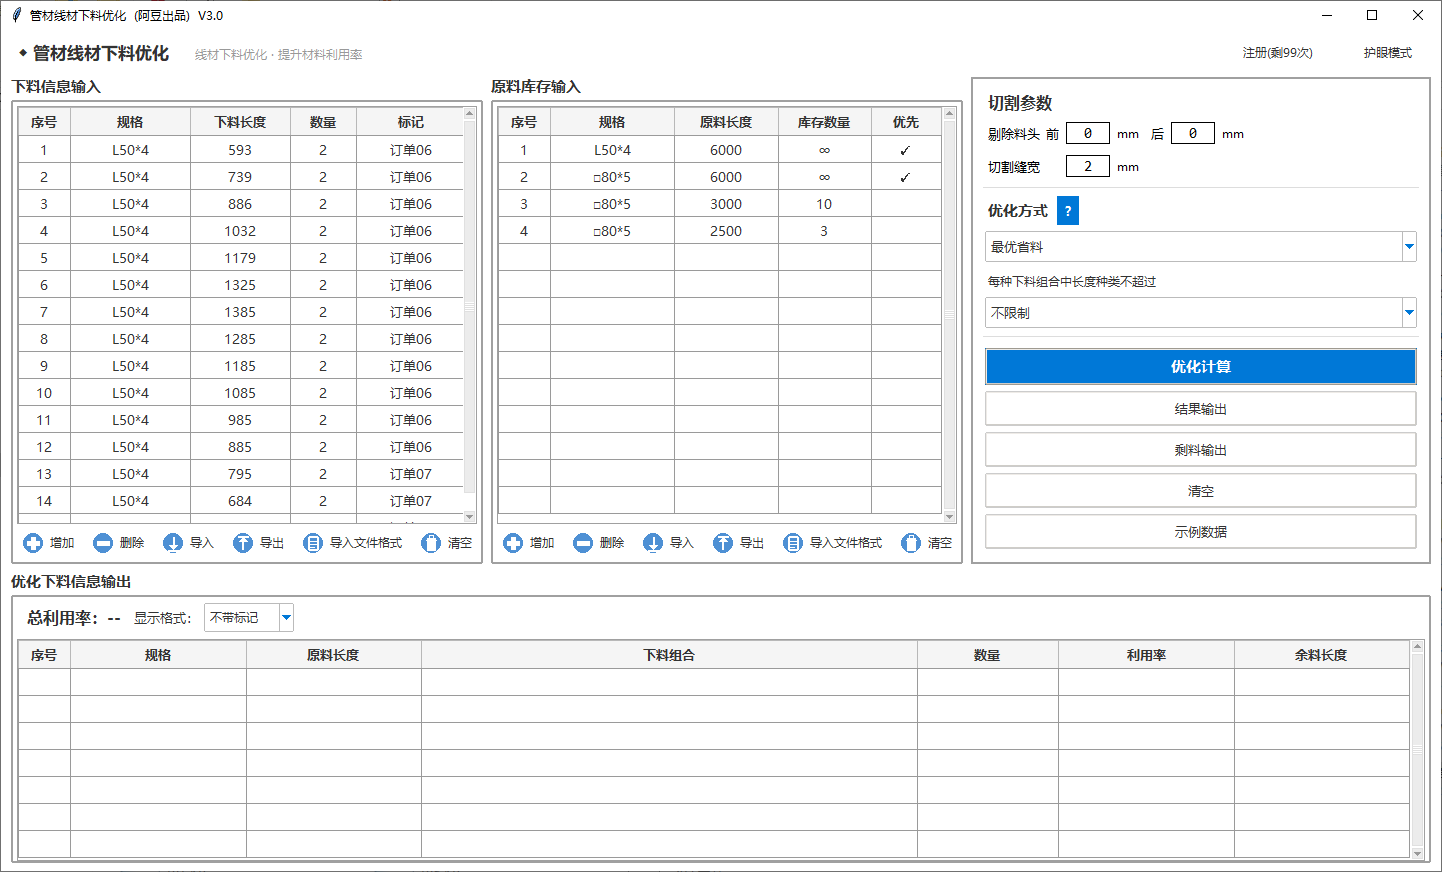Viewport: 1442px width, 872px height.
Task: Click the 利用率 column header
Action: (x=1146, y=655)
